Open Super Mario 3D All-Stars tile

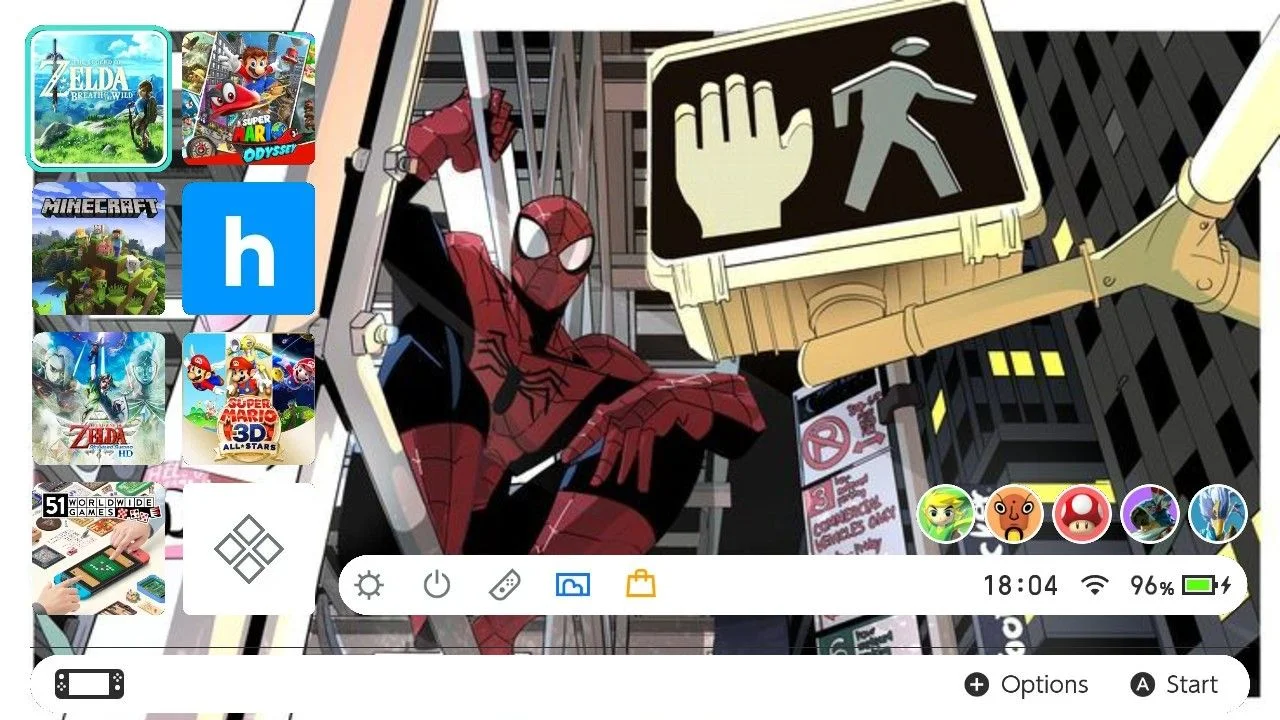point(248,398)
